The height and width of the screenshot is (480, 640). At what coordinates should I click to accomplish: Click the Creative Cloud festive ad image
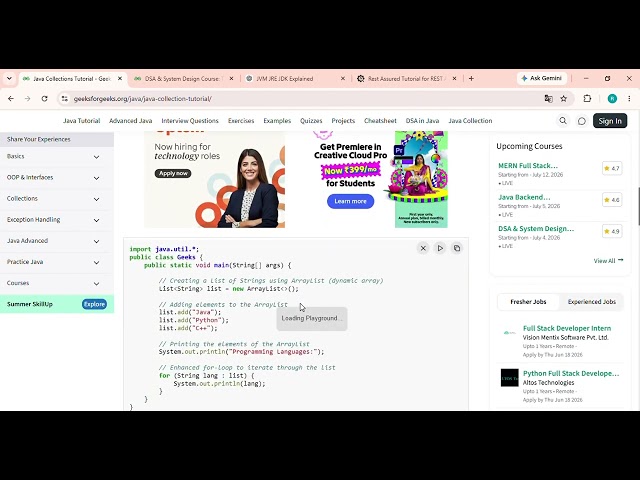pyautogui.click(x=421, y=179)
